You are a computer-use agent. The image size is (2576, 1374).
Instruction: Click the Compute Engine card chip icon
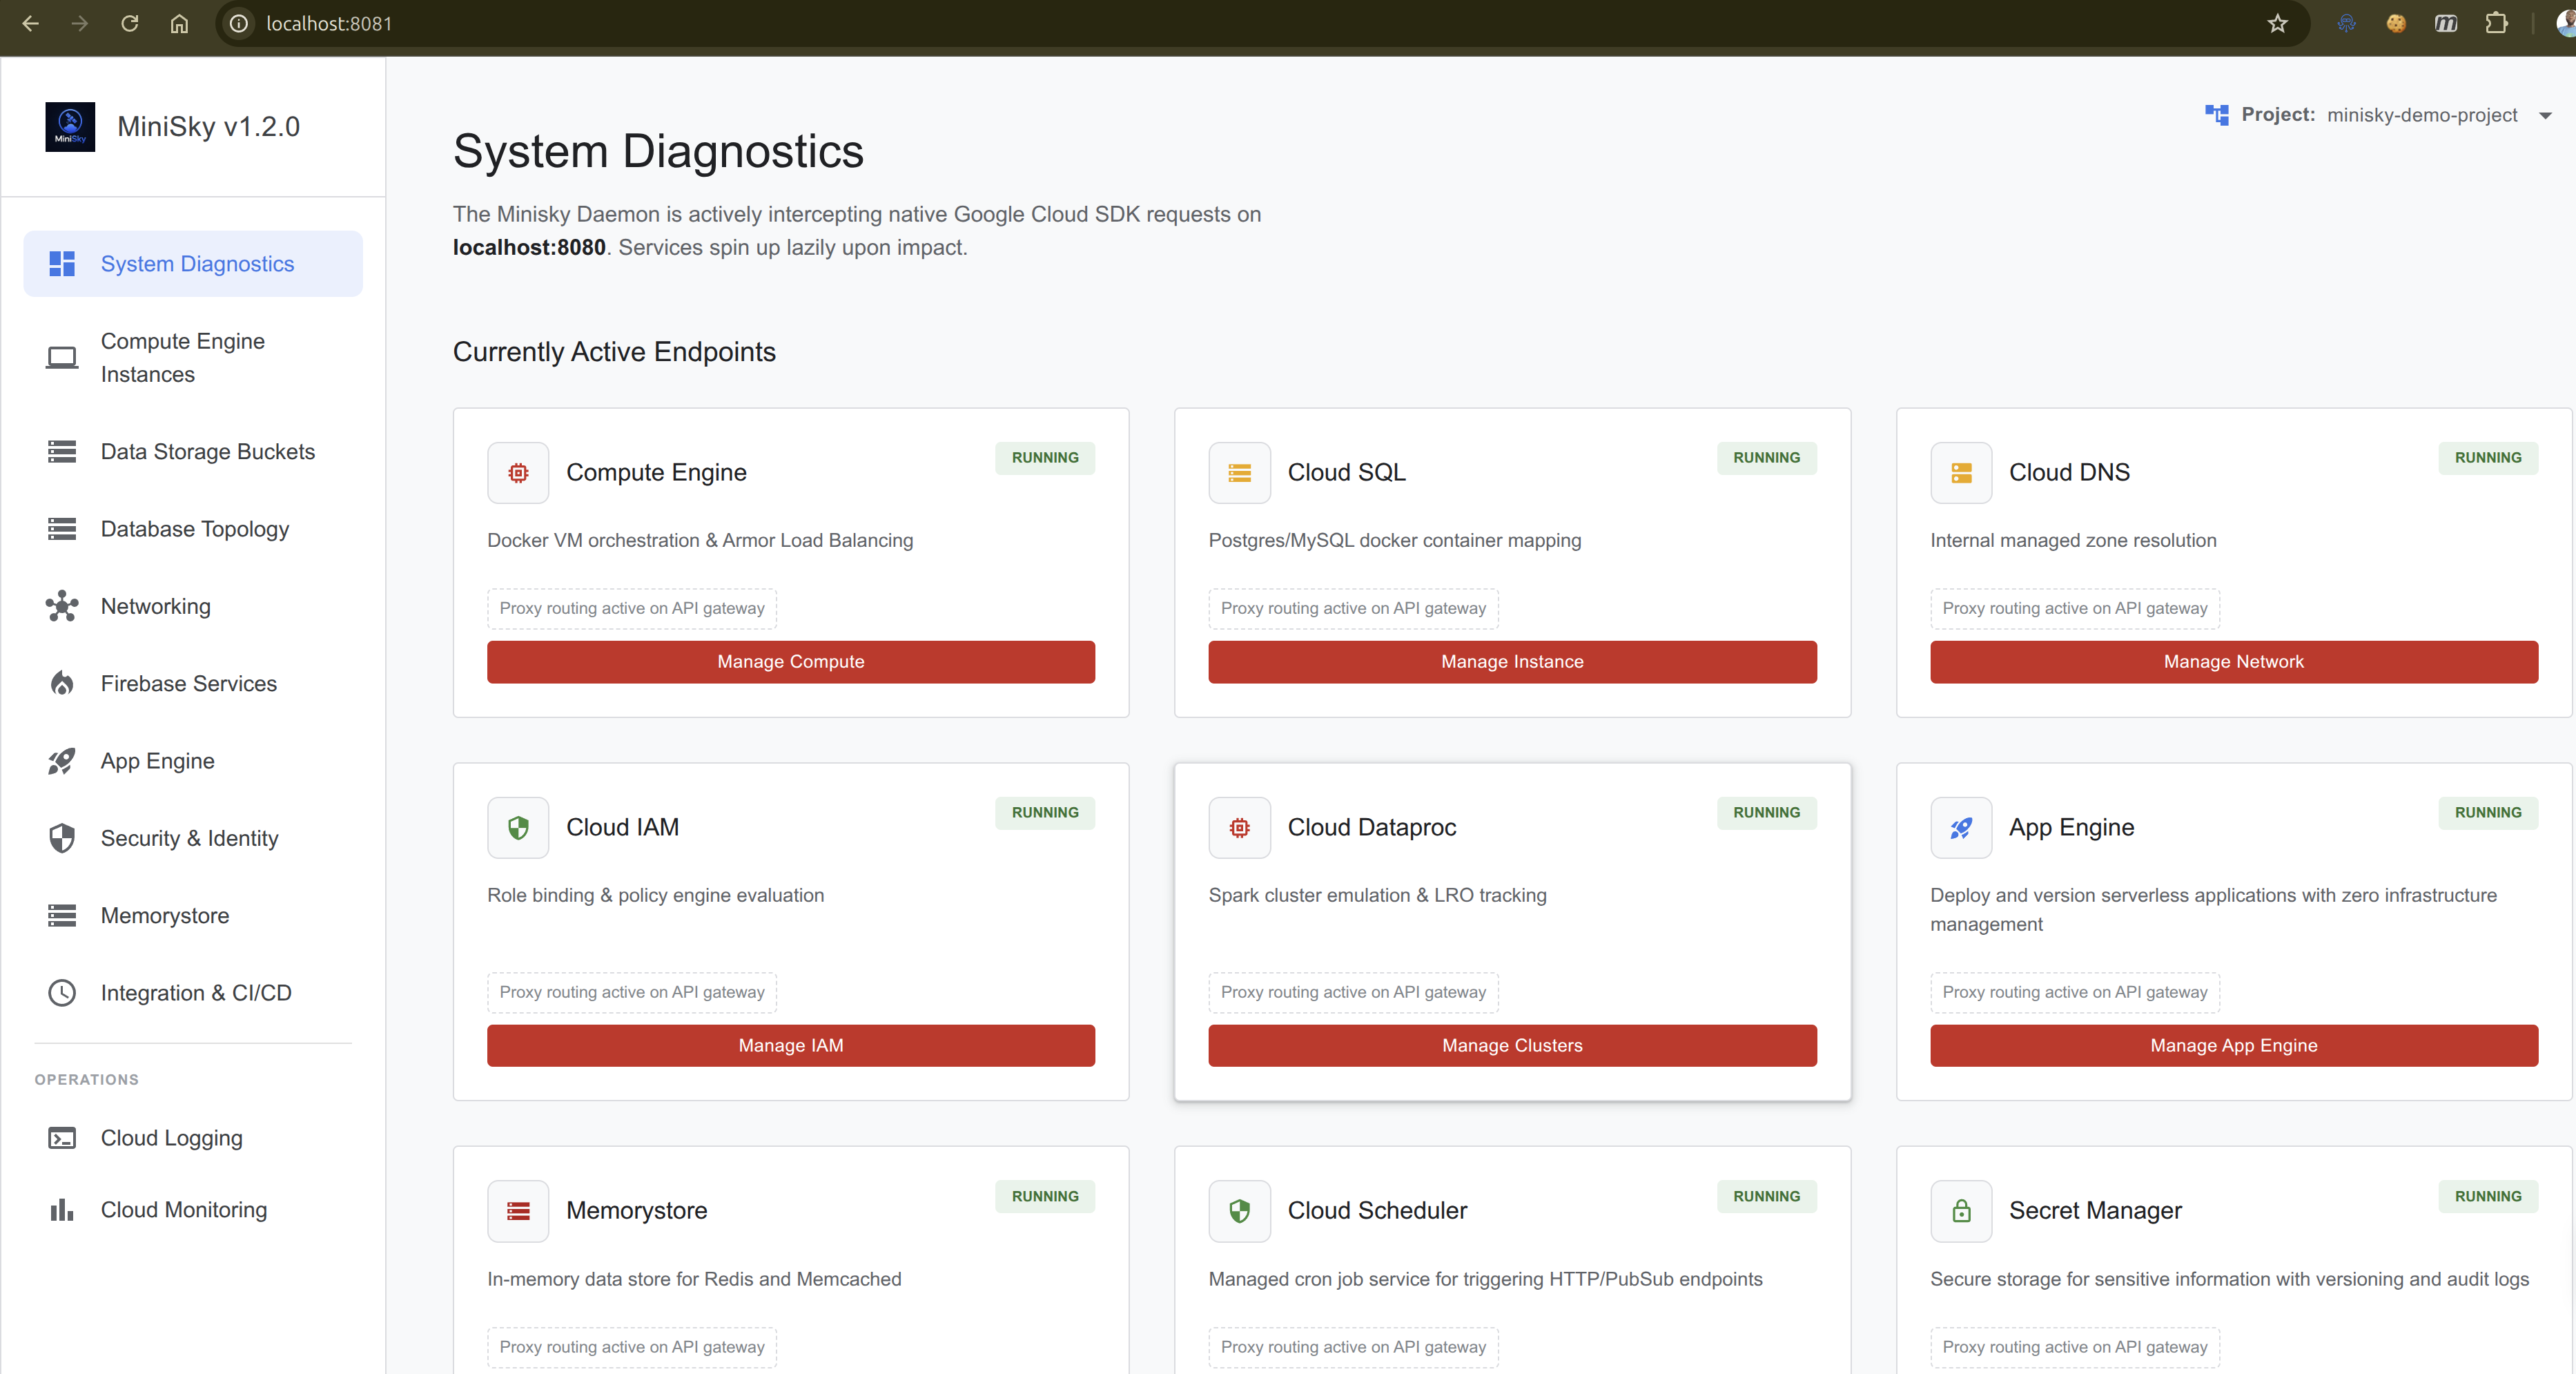point(518,473)
